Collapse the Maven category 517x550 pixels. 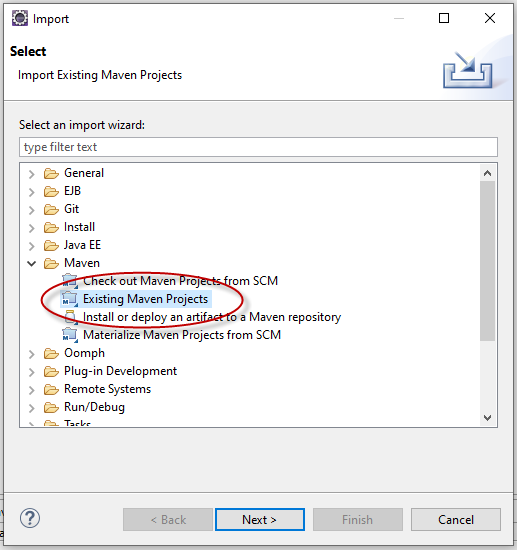(32, 263)
